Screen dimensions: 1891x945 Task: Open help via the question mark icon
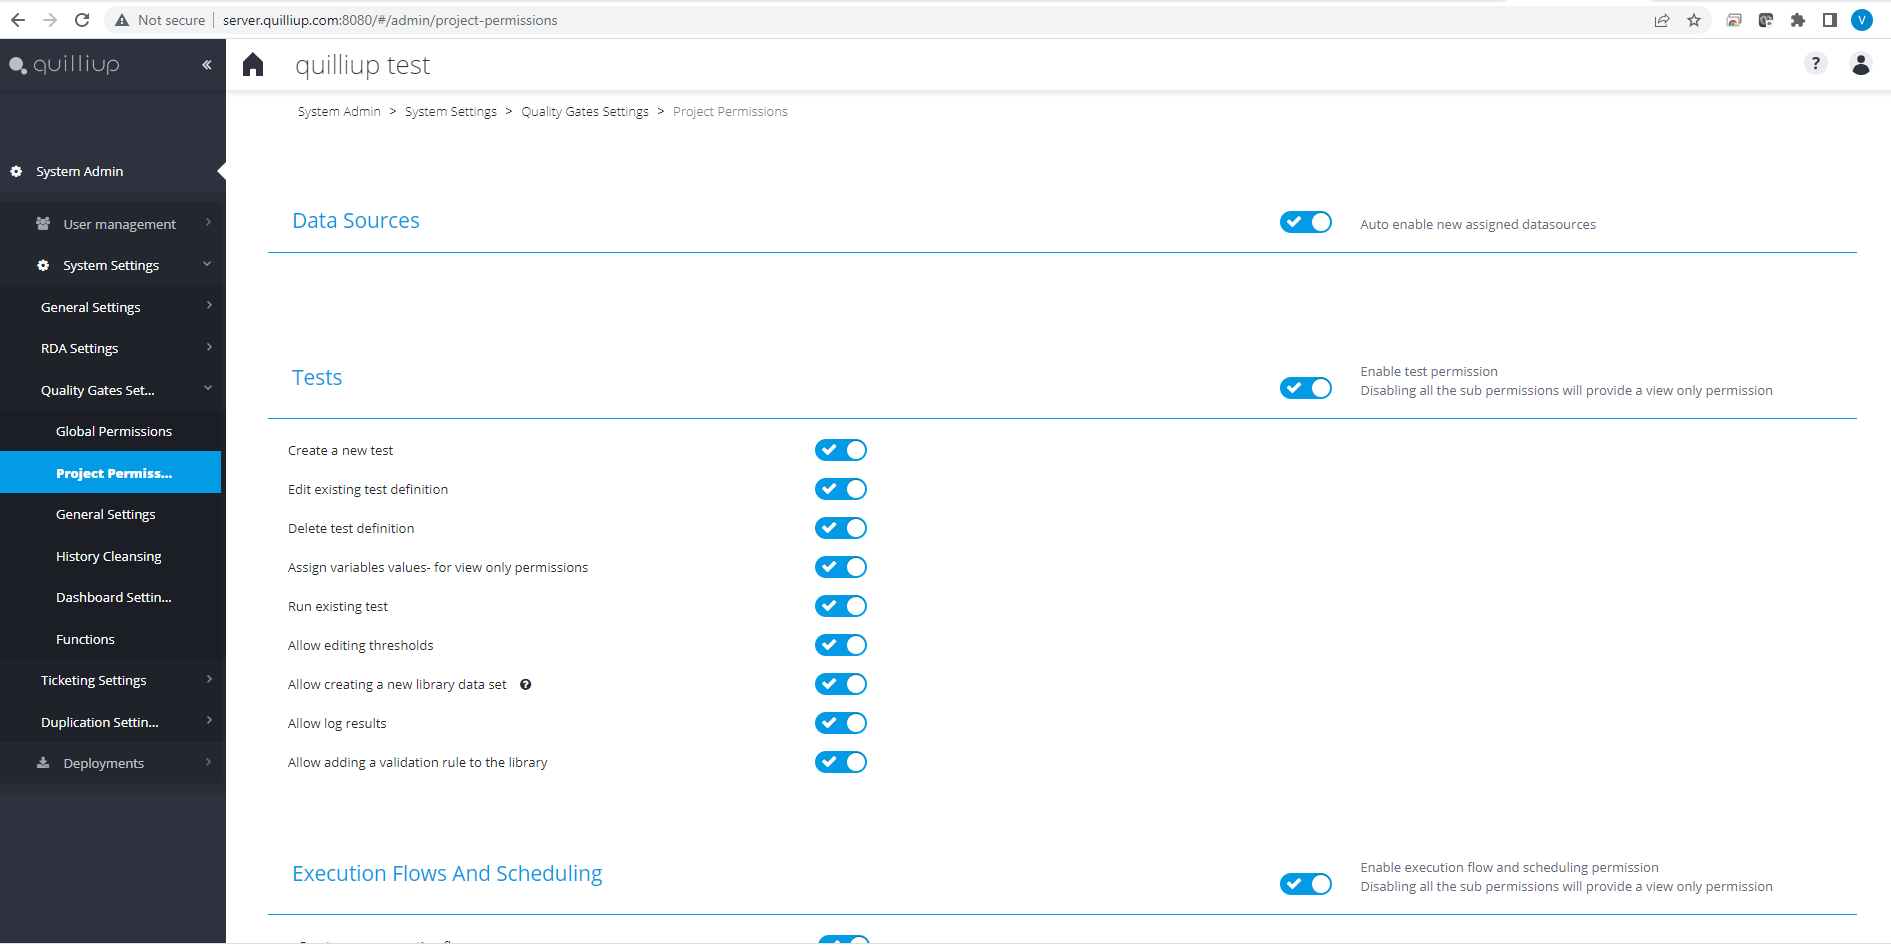pyautogui.click(x=1815, y=64)
